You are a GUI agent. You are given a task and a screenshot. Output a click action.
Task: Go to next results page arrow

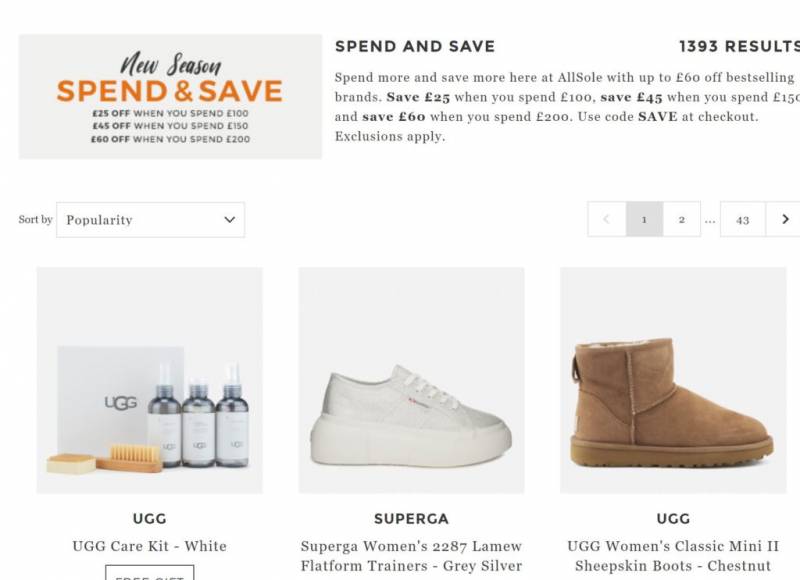[x=785, y=219]
